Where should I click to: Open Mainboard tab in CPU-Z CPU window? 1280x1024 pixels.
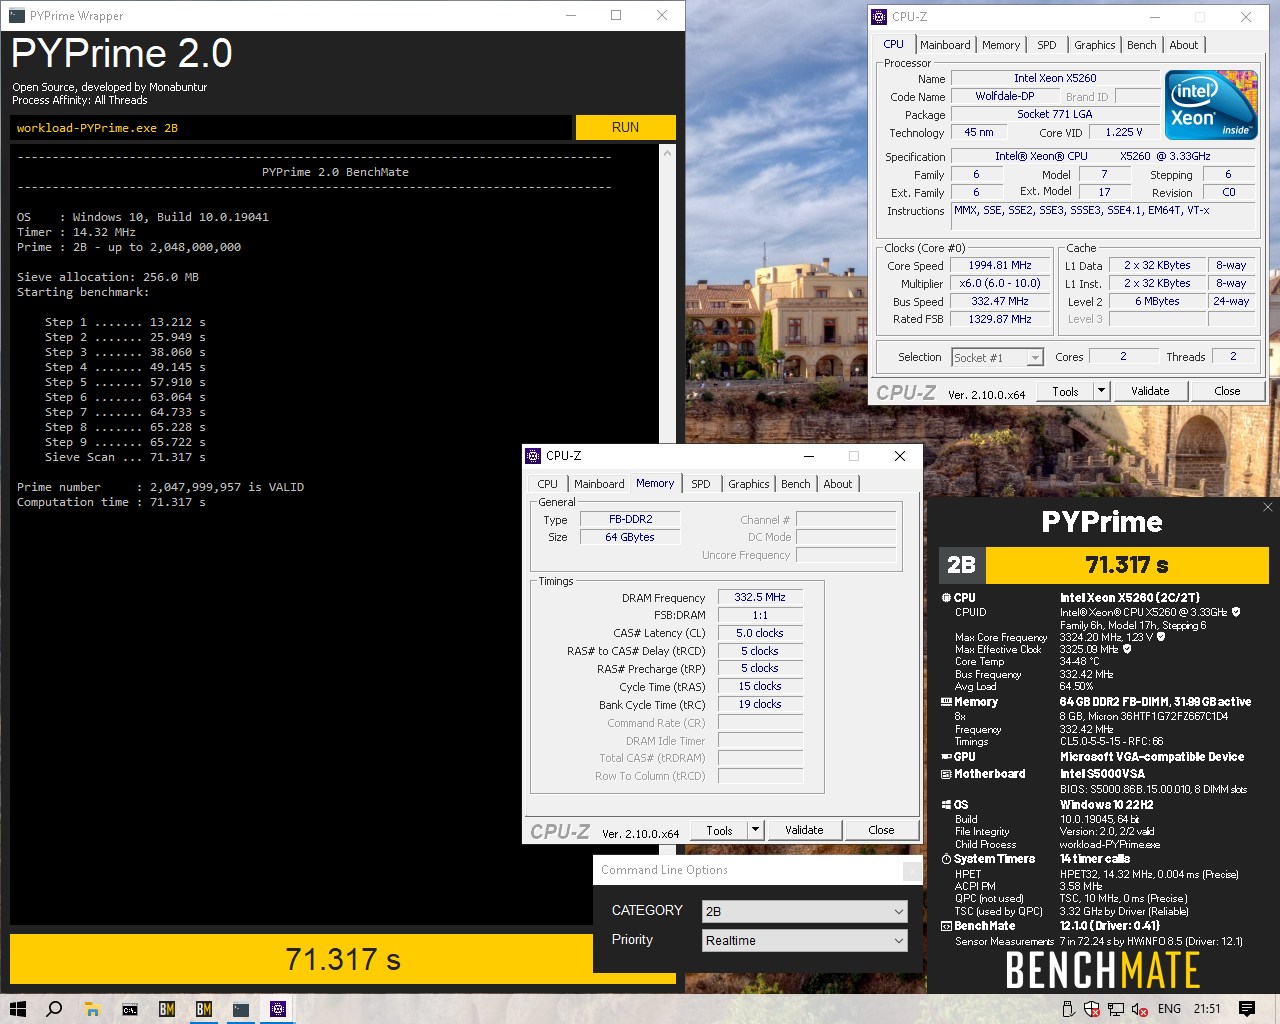945,45
